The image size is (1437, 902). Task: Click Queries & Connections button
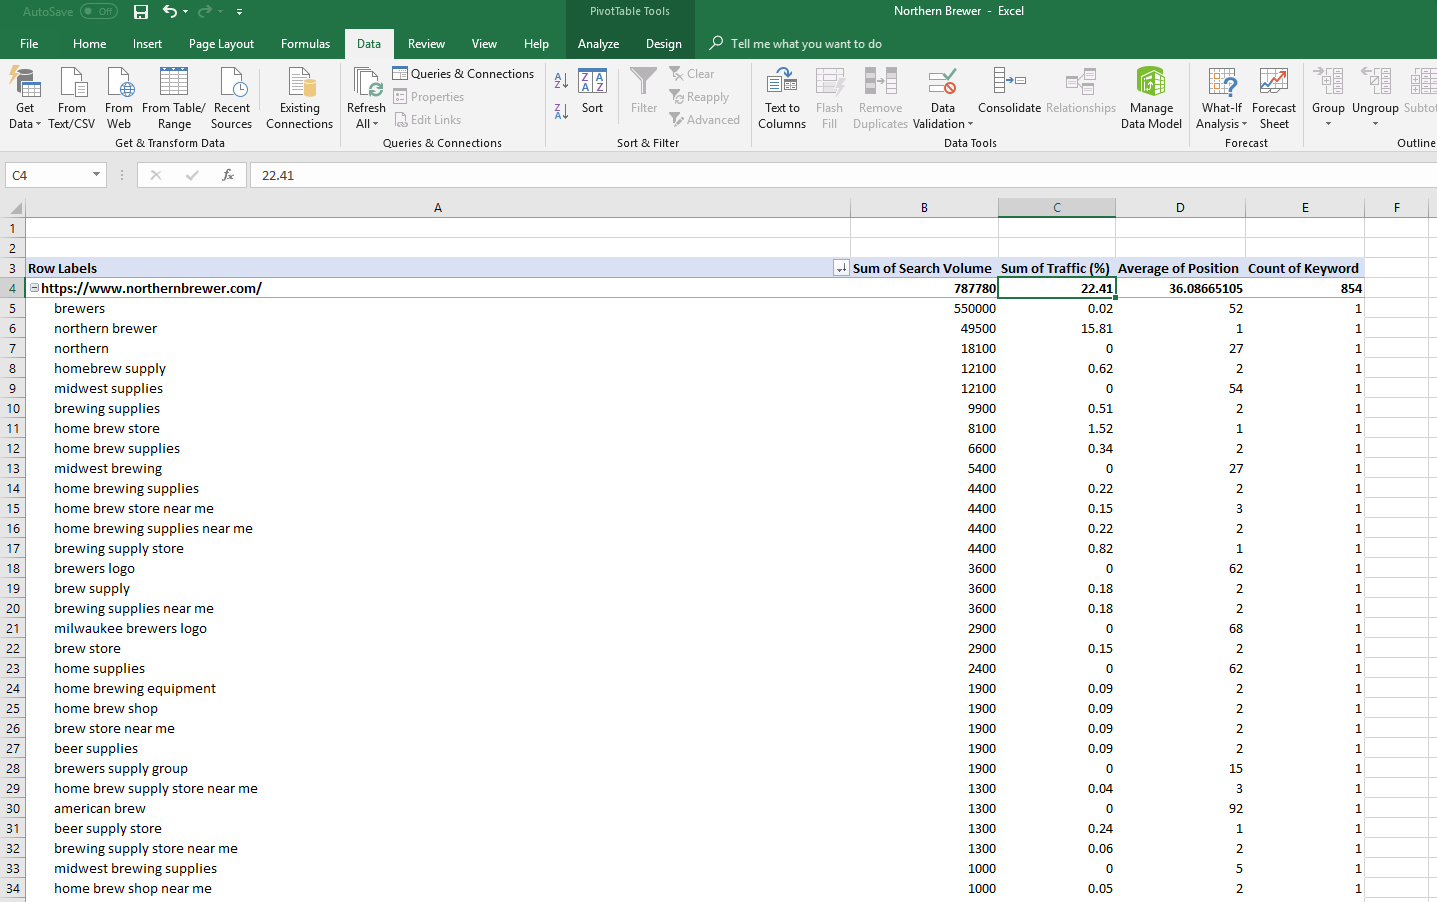point(464,74)
